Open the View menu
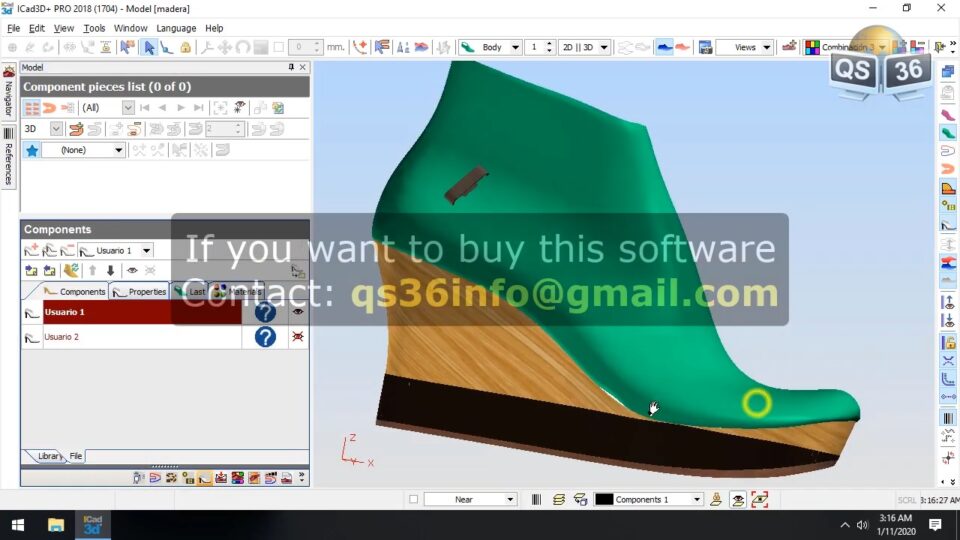This screenshot has width=960, height=540. point(64,28)
